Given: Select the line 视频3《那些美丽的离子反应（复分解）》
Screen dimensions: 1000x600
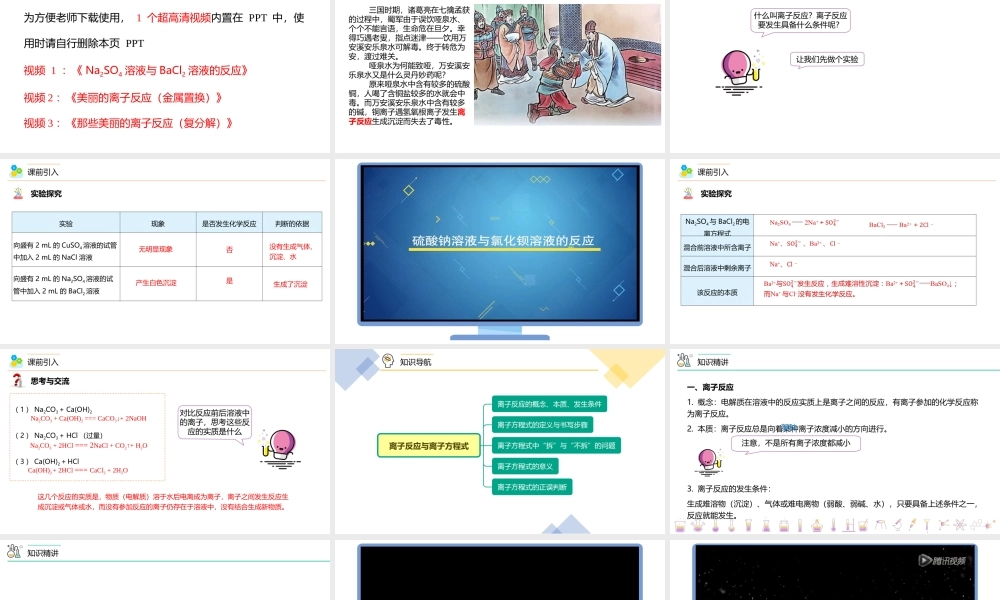Looking at the screenshot, I should 128,123.
